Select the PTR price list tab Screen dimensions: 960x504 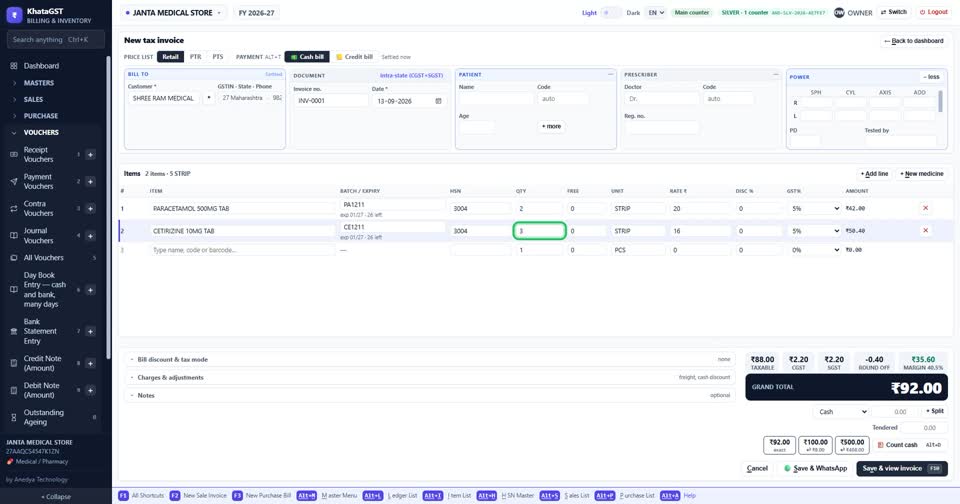click(195, 57)
